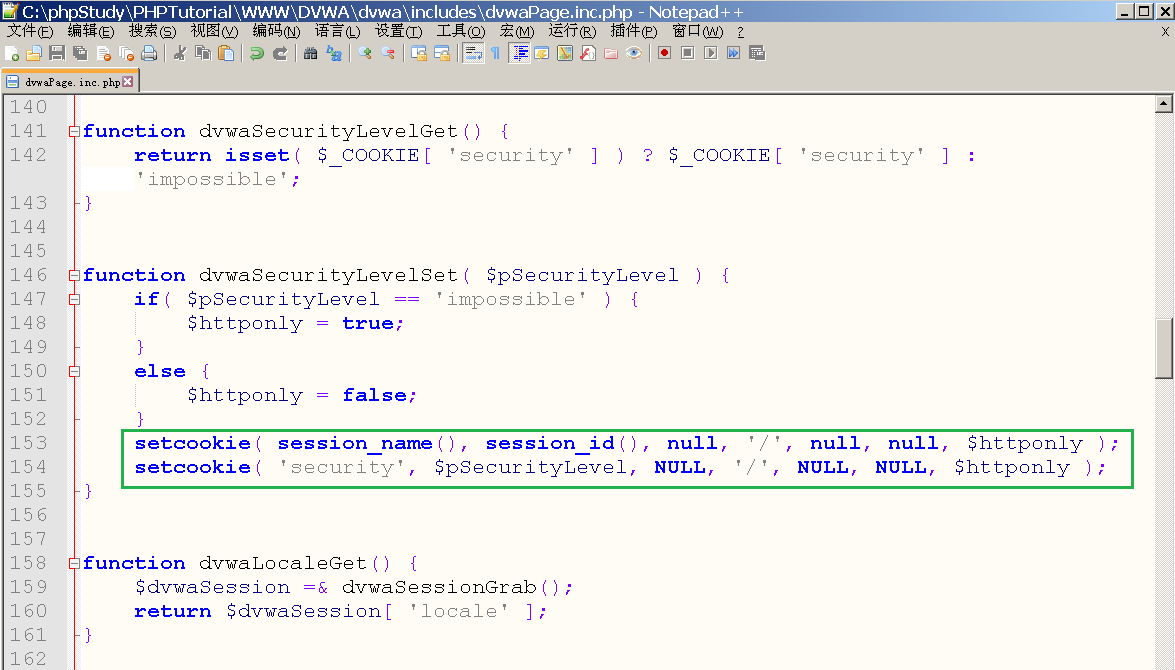Show the Document Map panel icon
1175x670 pixels.
[x=565, y=53]
